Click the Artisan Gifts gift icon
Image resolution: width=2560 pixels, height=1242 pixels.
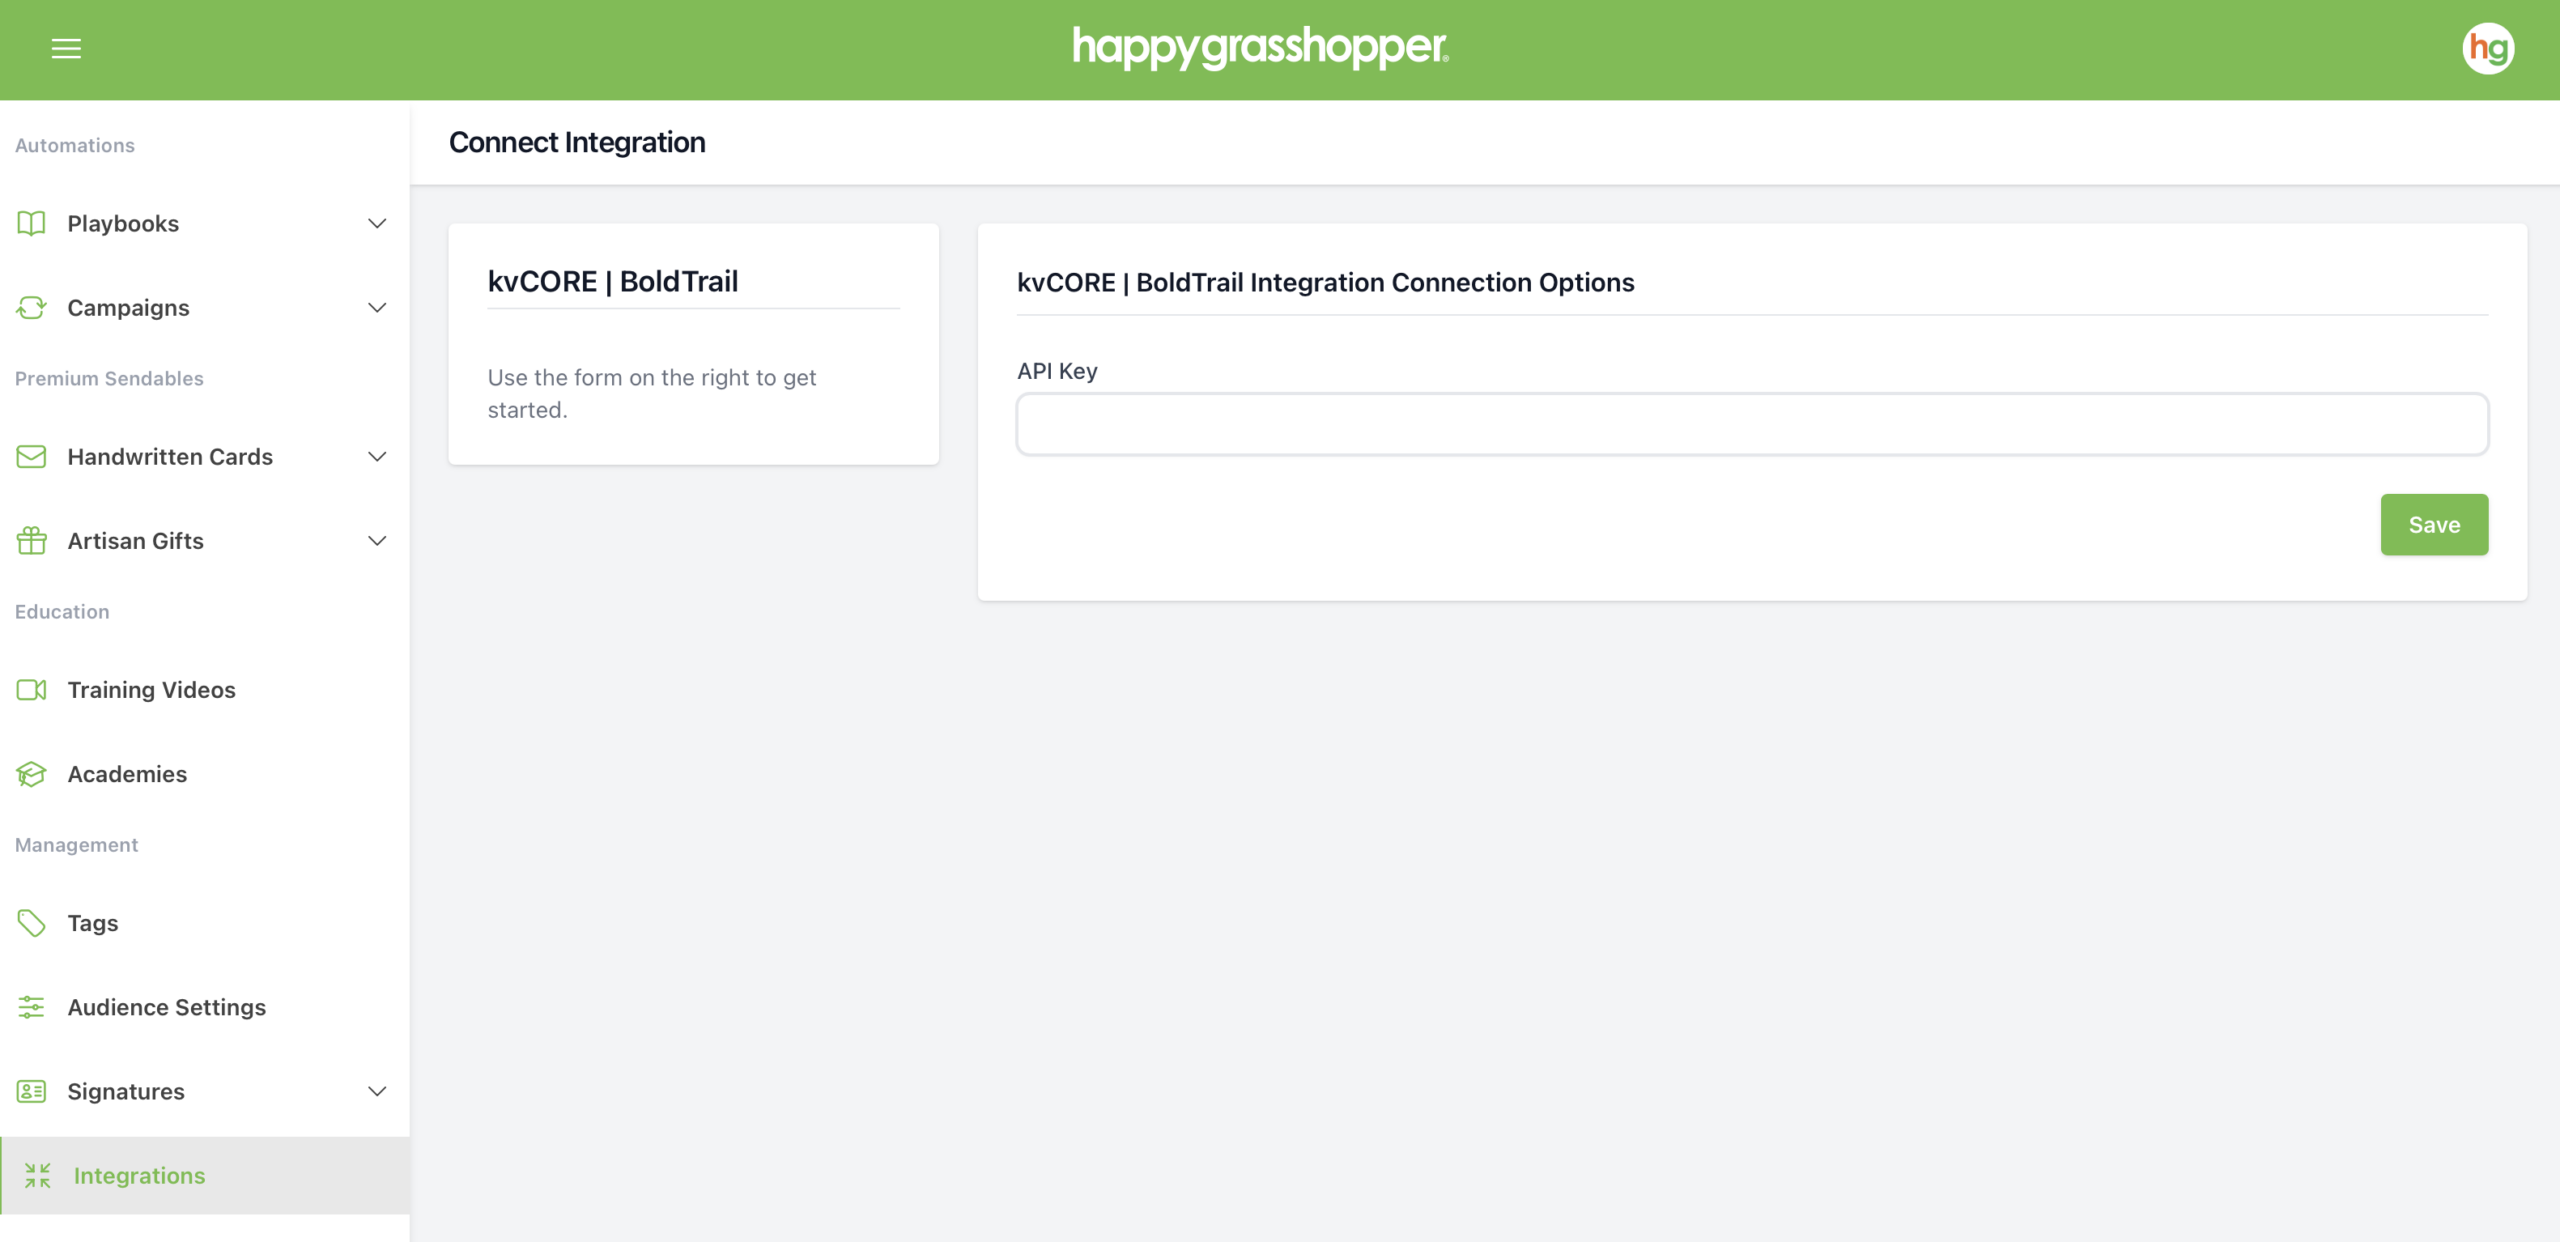(x=32, y=540)
